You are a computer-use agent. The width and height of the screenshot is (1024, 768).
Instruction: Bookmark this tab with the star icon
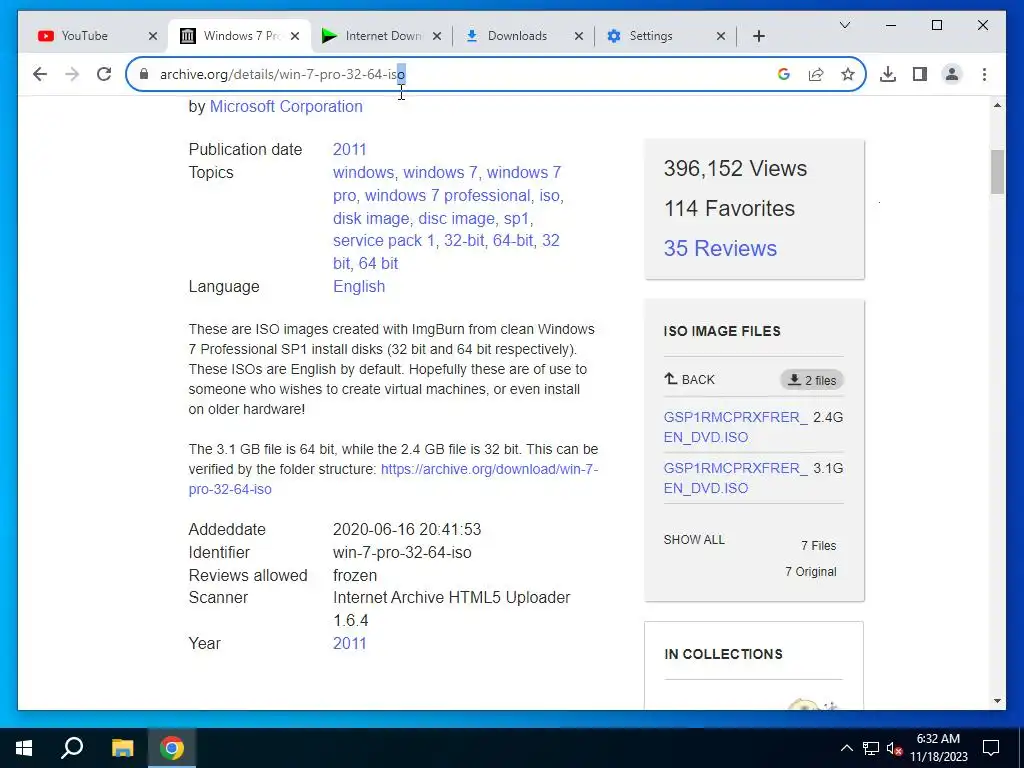click(x=848, y=74)
